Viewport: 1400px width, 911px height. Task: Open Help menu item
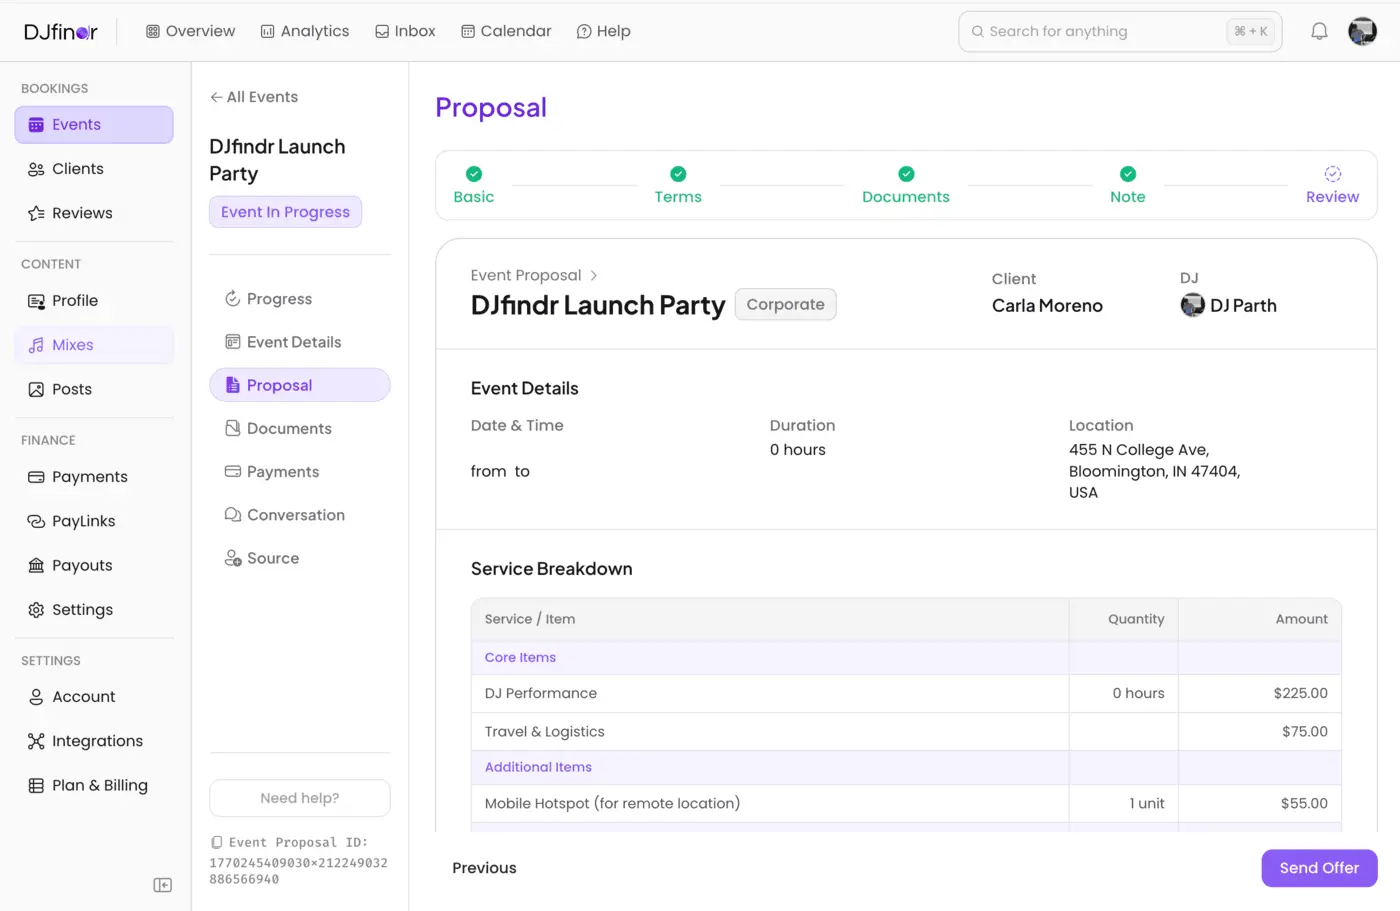point(603,31)
